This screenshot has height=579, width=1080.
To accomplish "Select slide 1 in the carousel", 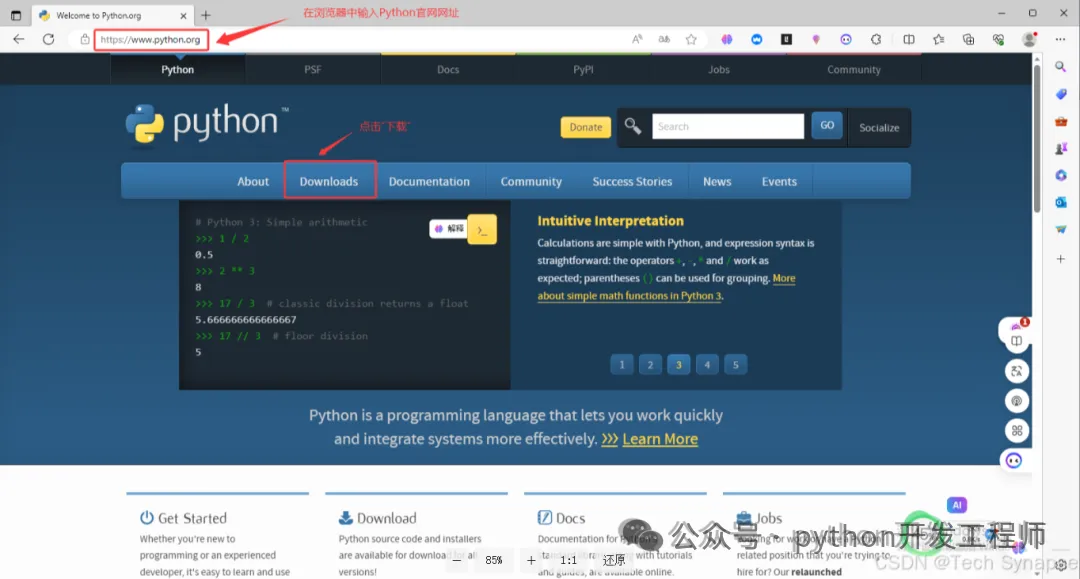I will tap(621, 365).
